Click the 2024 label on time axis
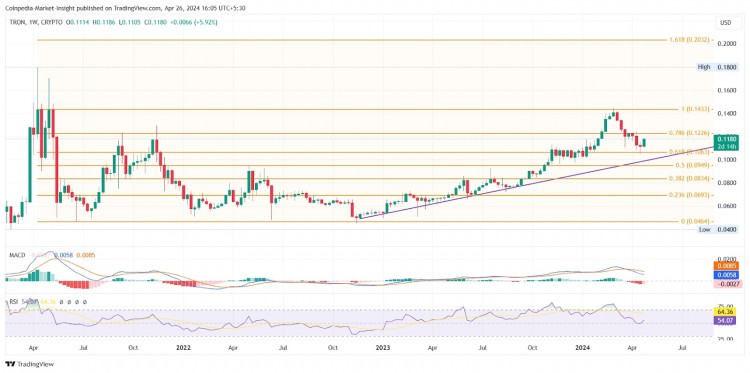The image size is (750, 373). pos(581,348)
